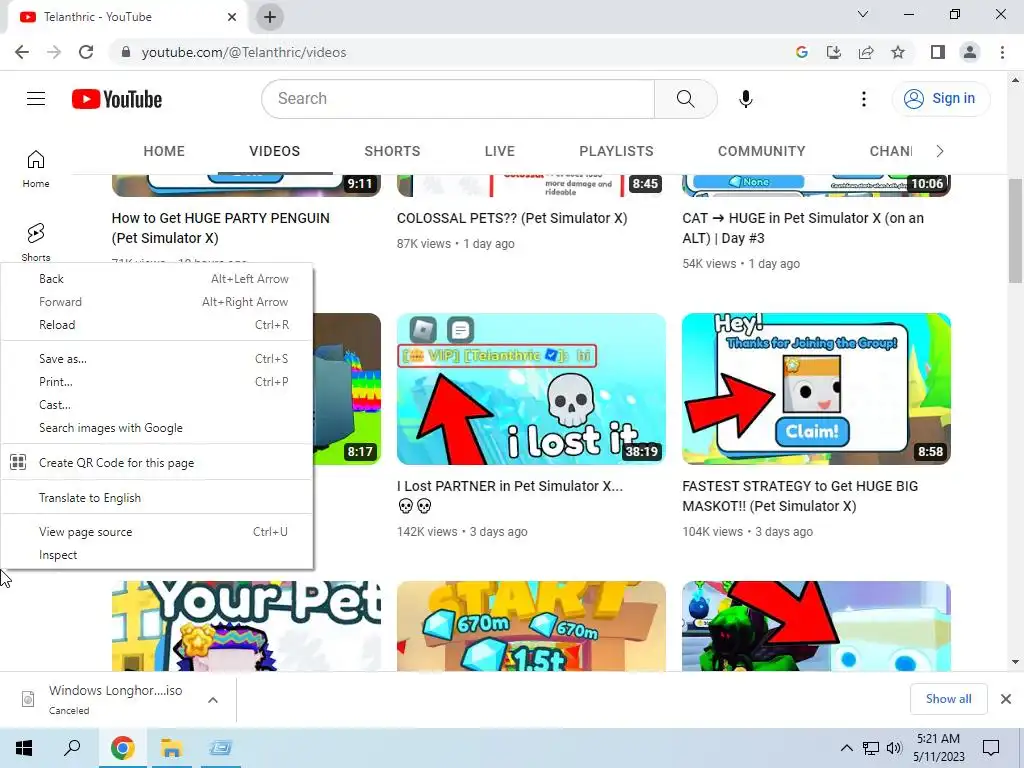The image size is (1024, 768).
Task: Click the address bar URL
Action: click(244, 52)
